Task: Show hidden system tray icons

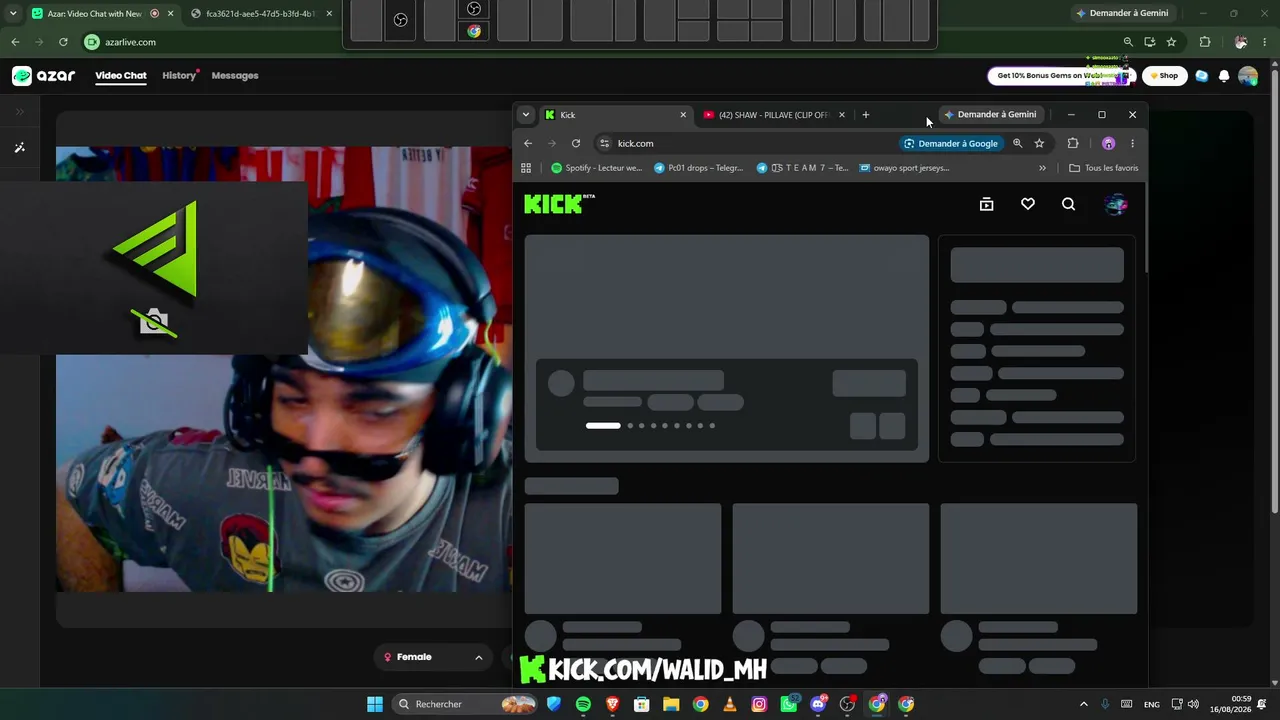Action: 1083,704
